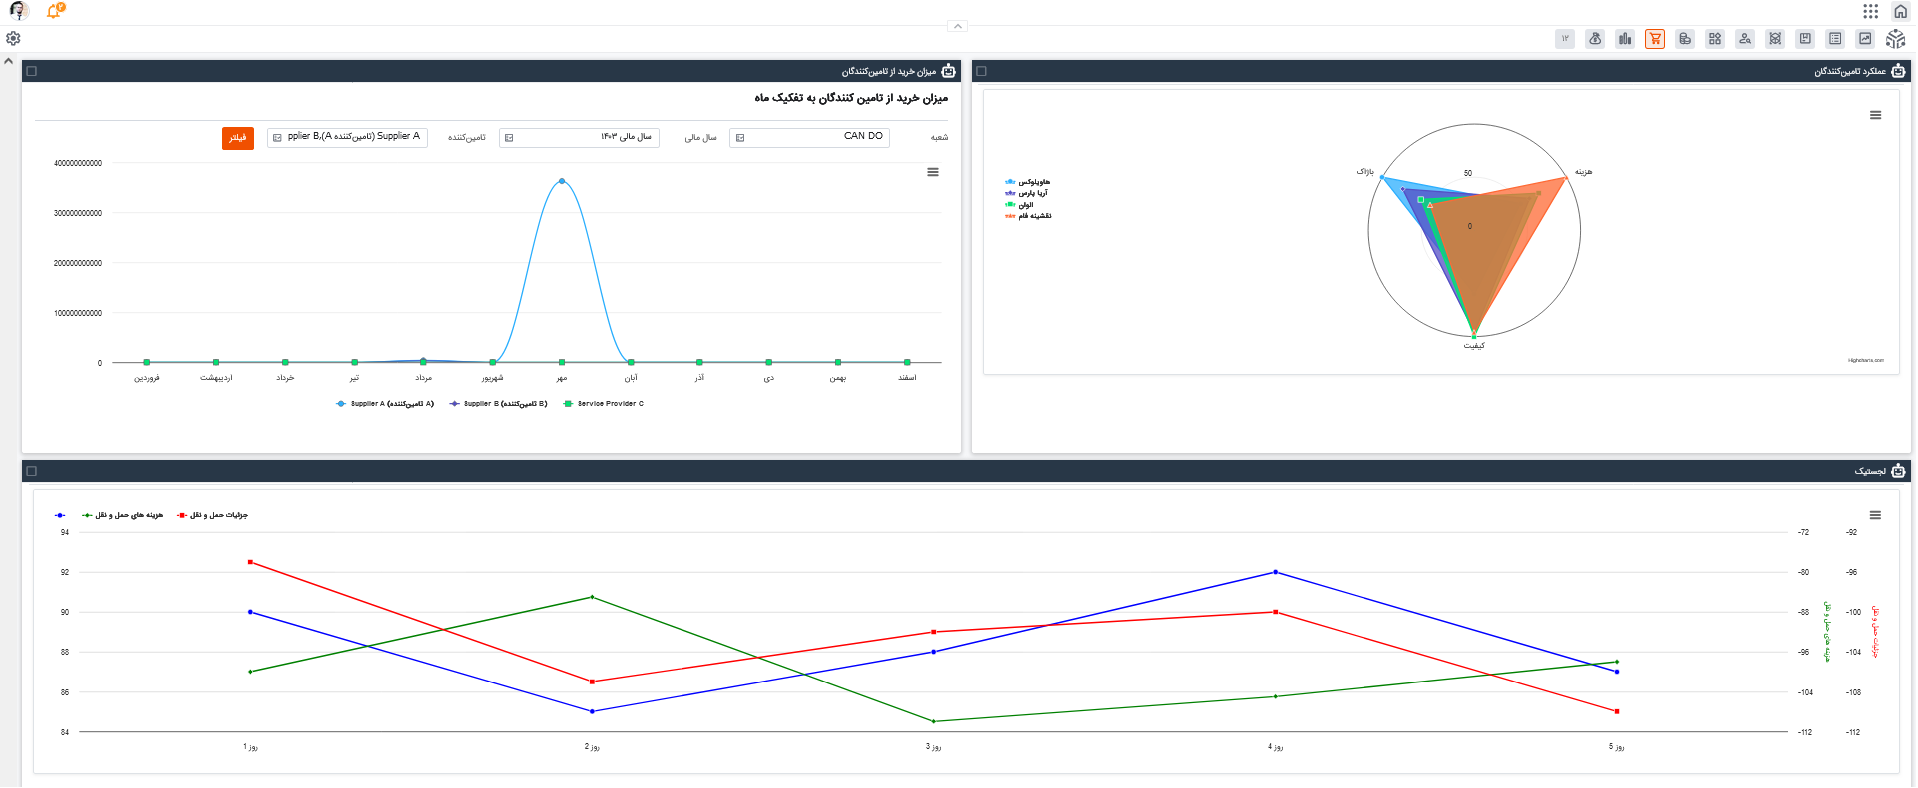Click the isometric cubes logo icon
This screenshot has width=1918, height=788.
[x=1895, y=39]
